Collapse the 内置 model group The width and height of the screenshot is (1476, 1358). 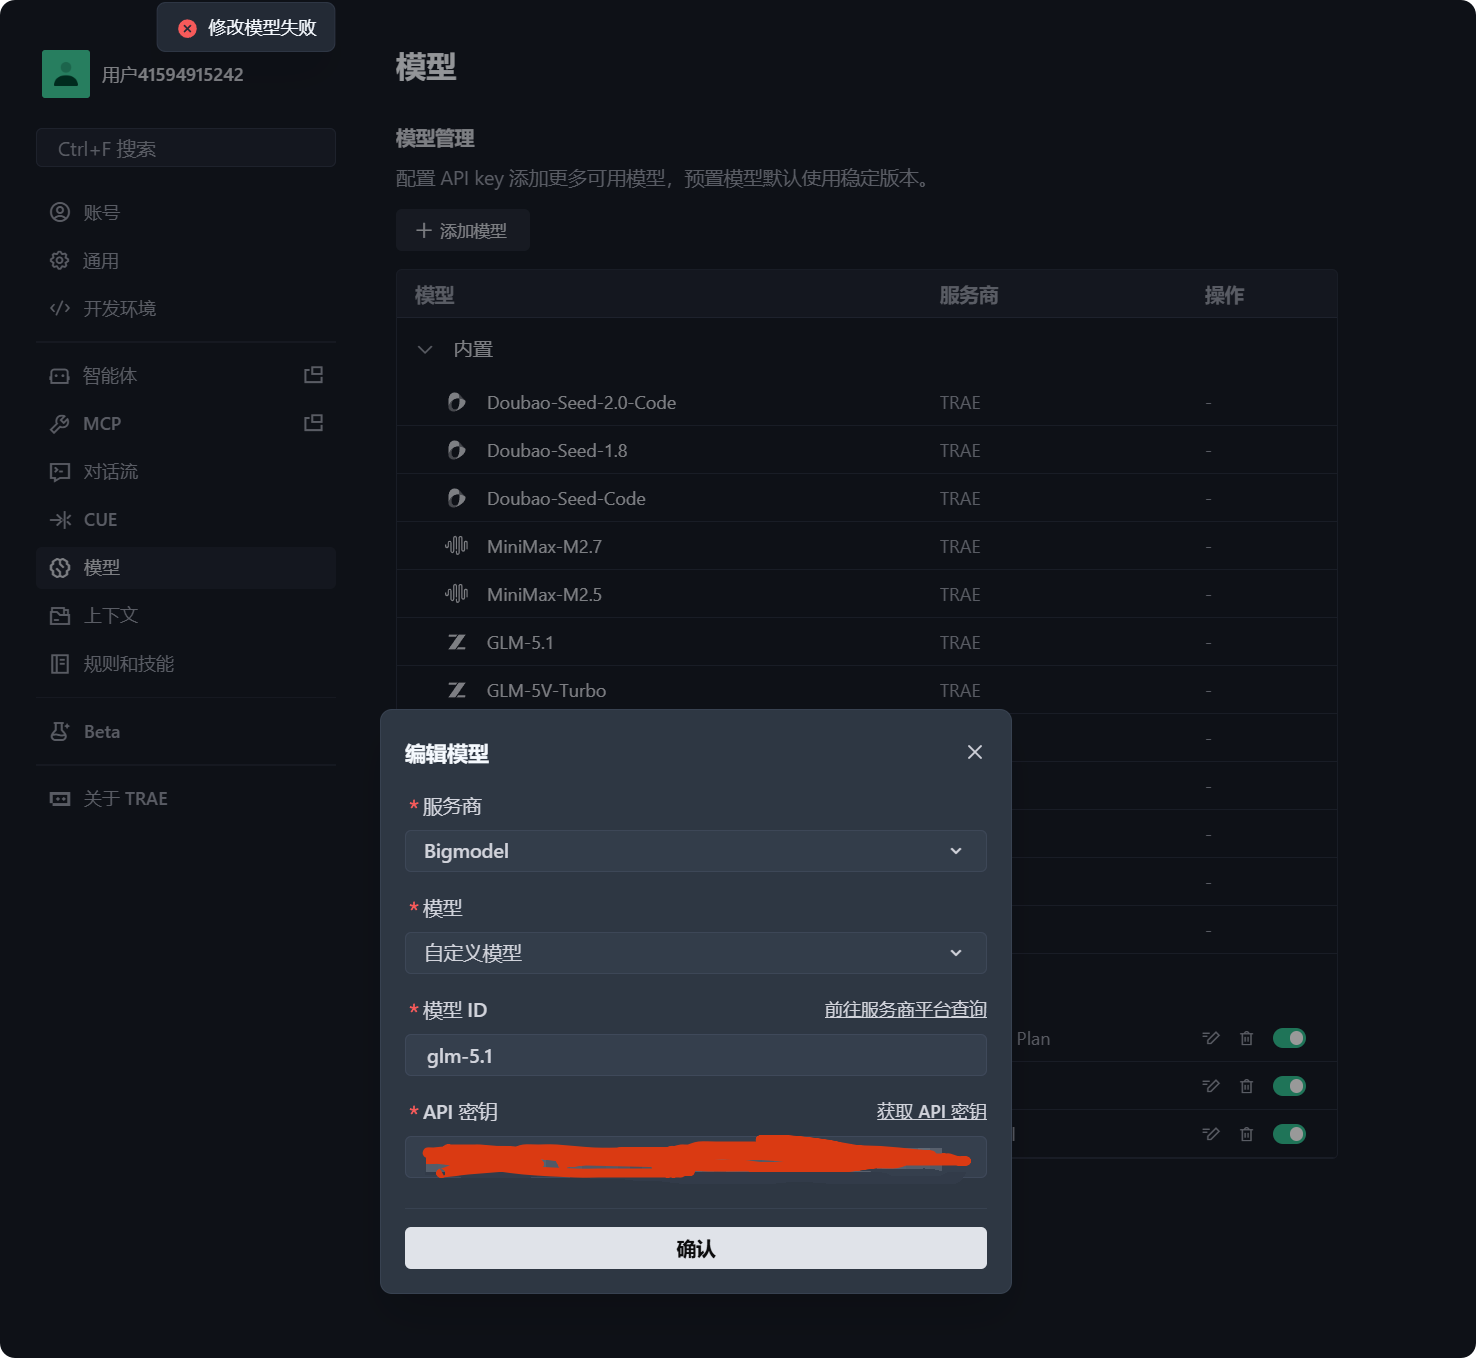pos(425,349)
